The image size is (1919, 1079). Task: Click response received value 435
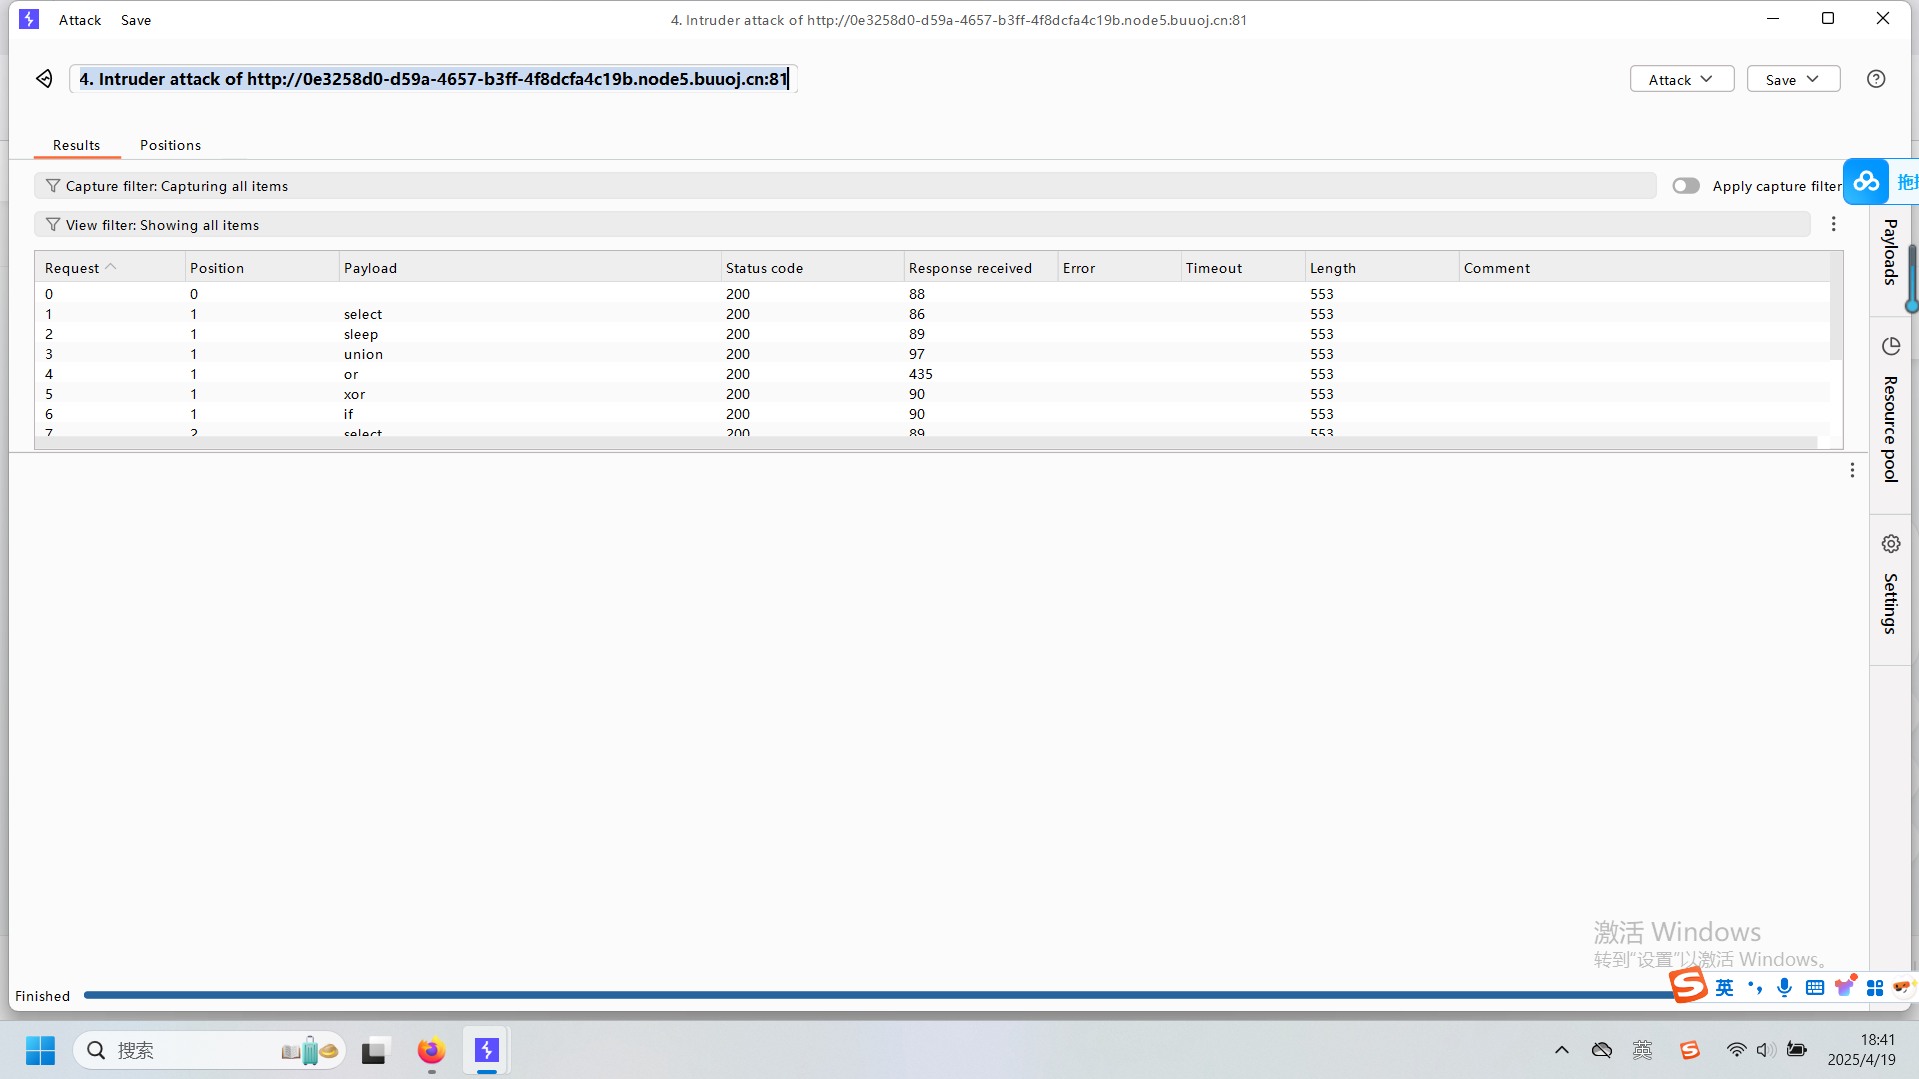(x=920, y=374)
